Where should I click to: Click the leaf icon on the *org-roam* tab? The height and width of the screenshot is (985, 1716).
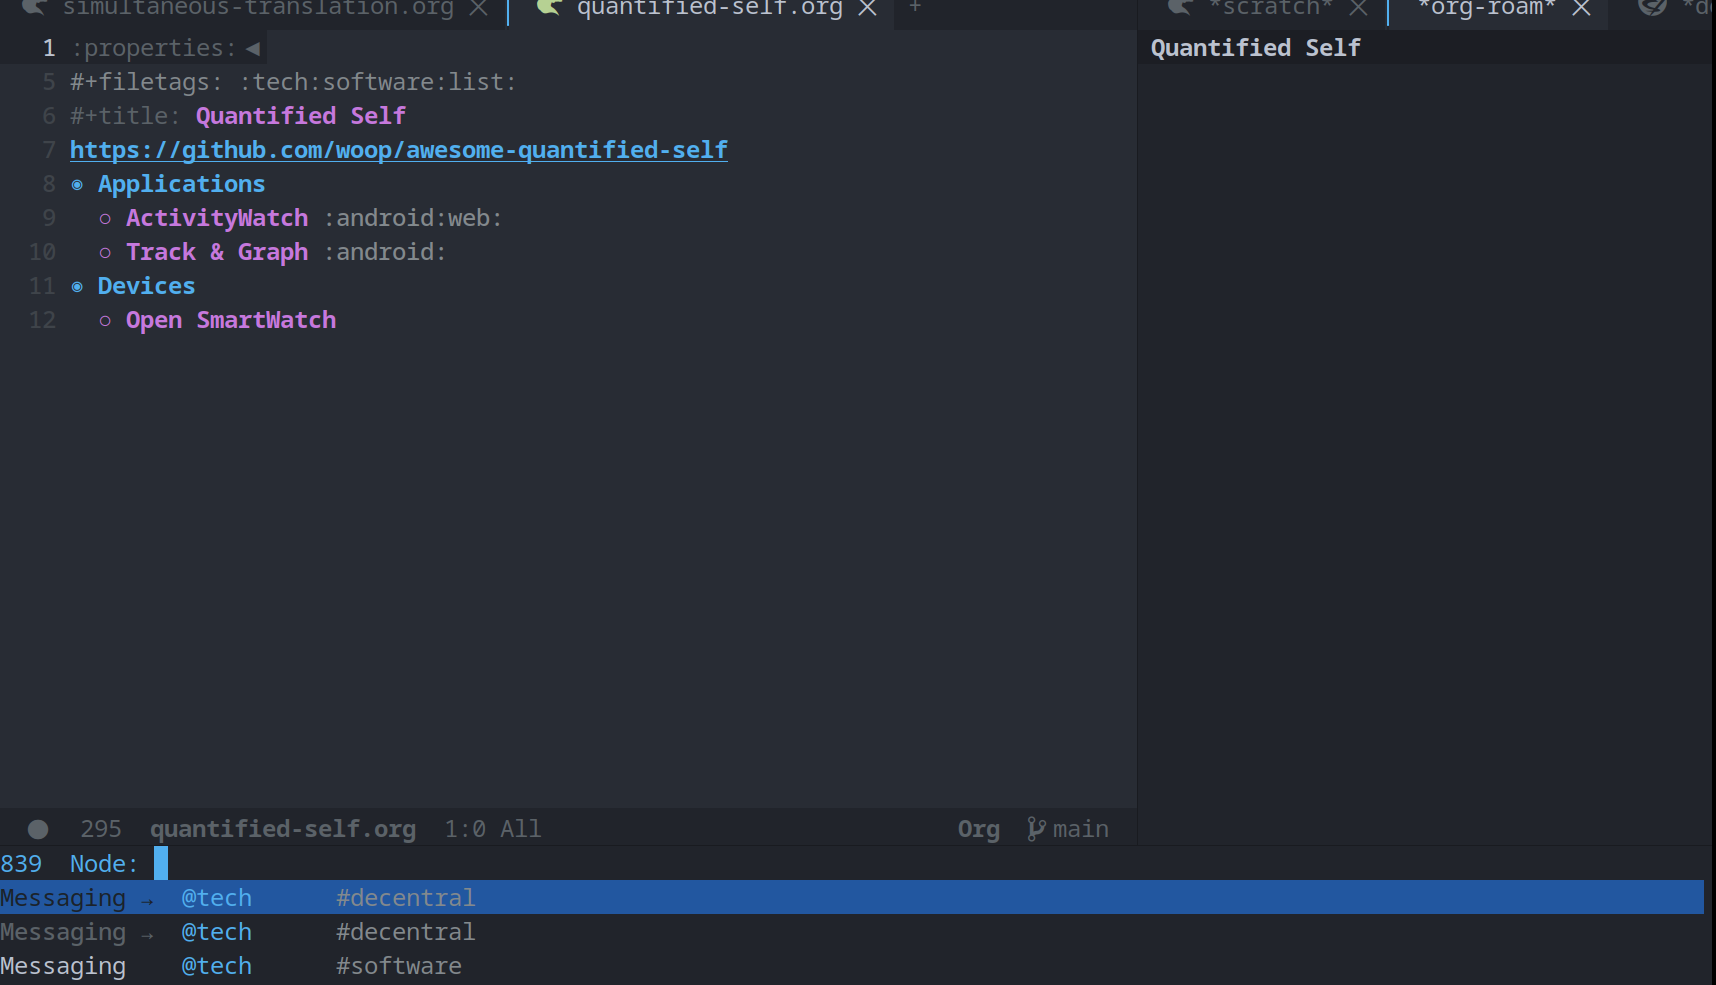(x=1406, y=9)
